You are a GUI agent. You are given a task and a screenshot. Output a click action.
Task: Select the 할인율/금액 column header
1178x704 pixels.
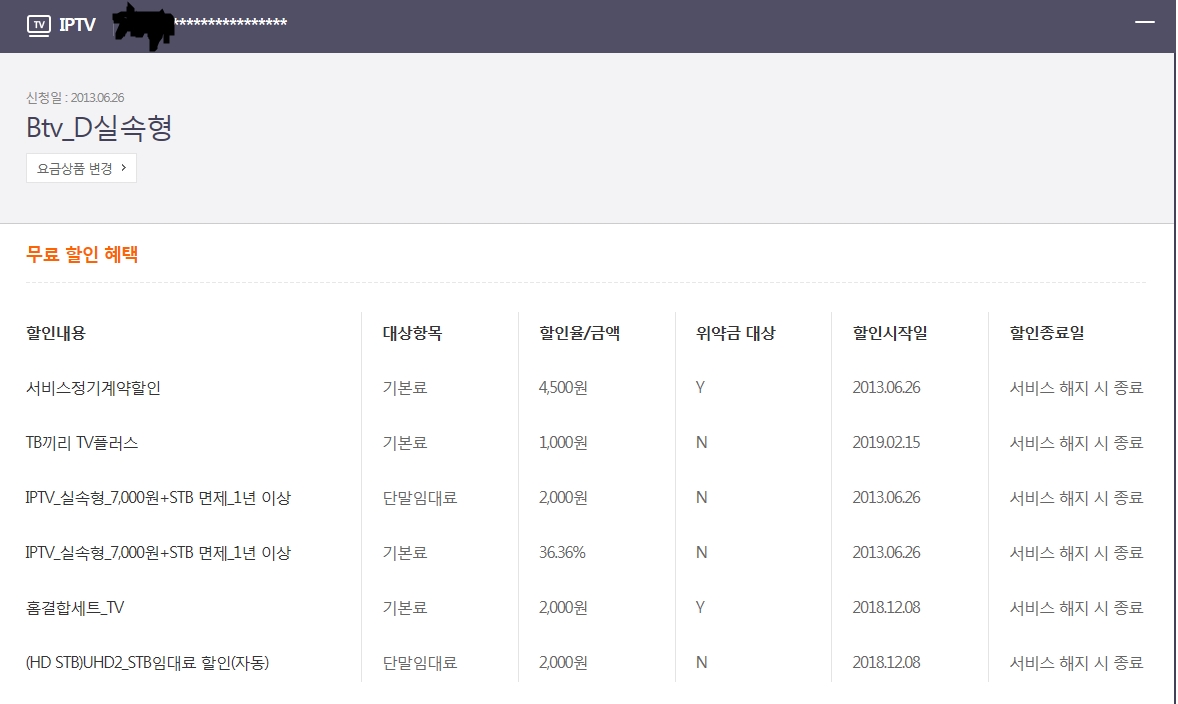[579, 333]
